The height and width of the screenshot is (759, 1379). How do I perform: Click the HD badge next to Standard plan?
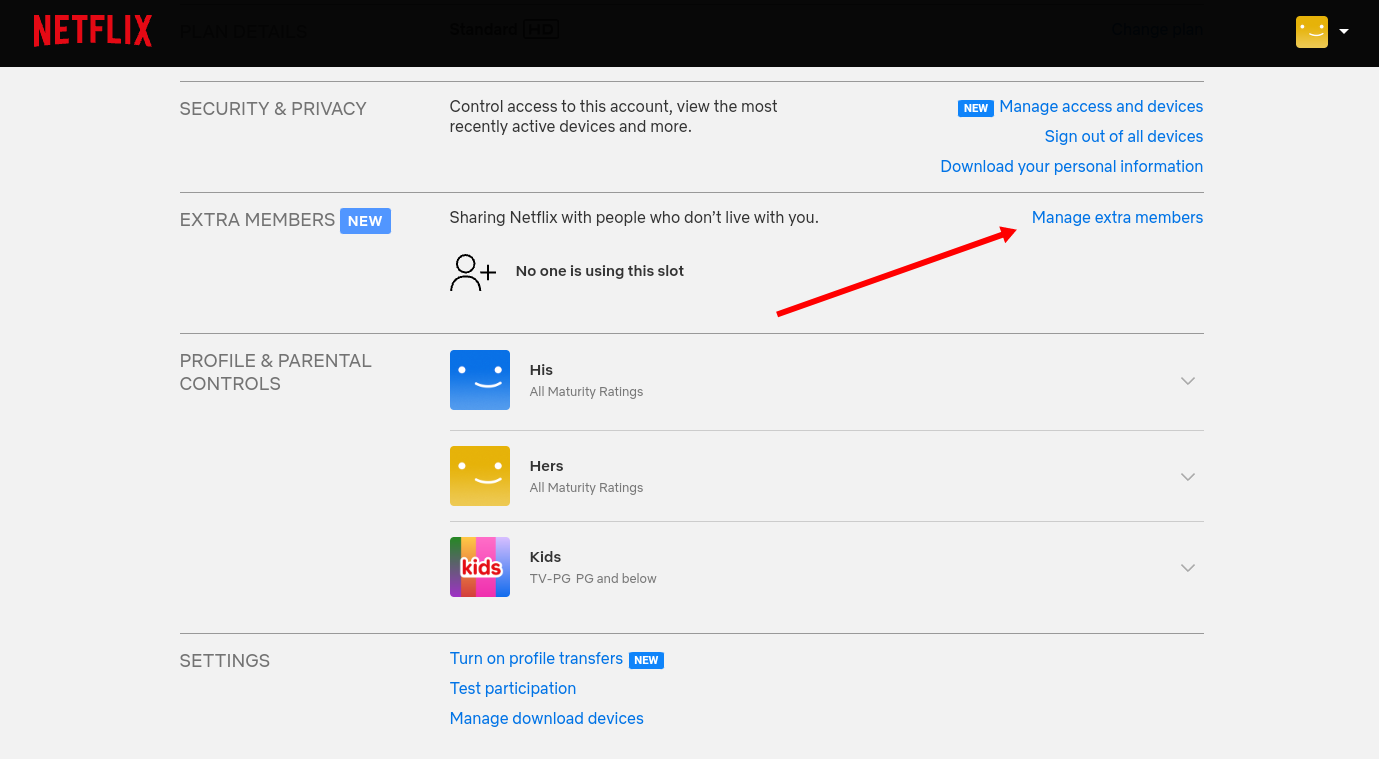[x=545, y=29]
